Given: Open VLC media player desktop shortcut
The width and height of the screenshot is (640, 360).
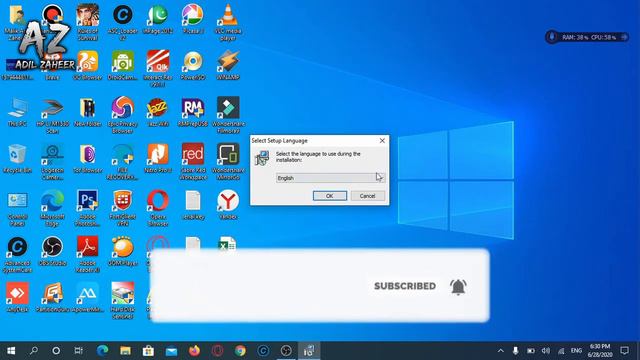Looking at the screenshot, I should [x=228, y=22].
